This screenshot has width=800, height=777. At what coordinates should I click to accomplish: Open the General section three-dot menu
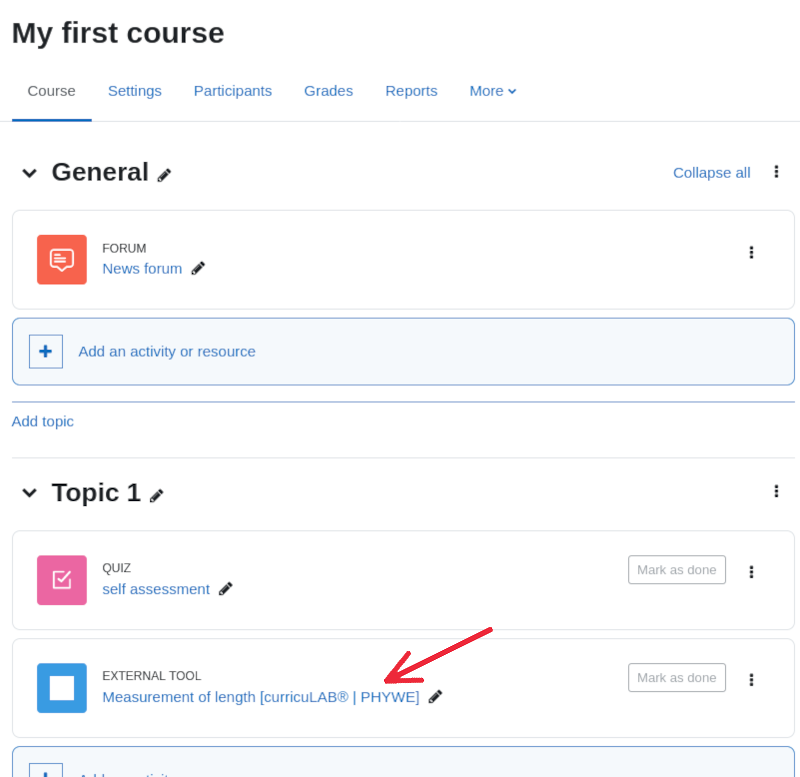776,172
